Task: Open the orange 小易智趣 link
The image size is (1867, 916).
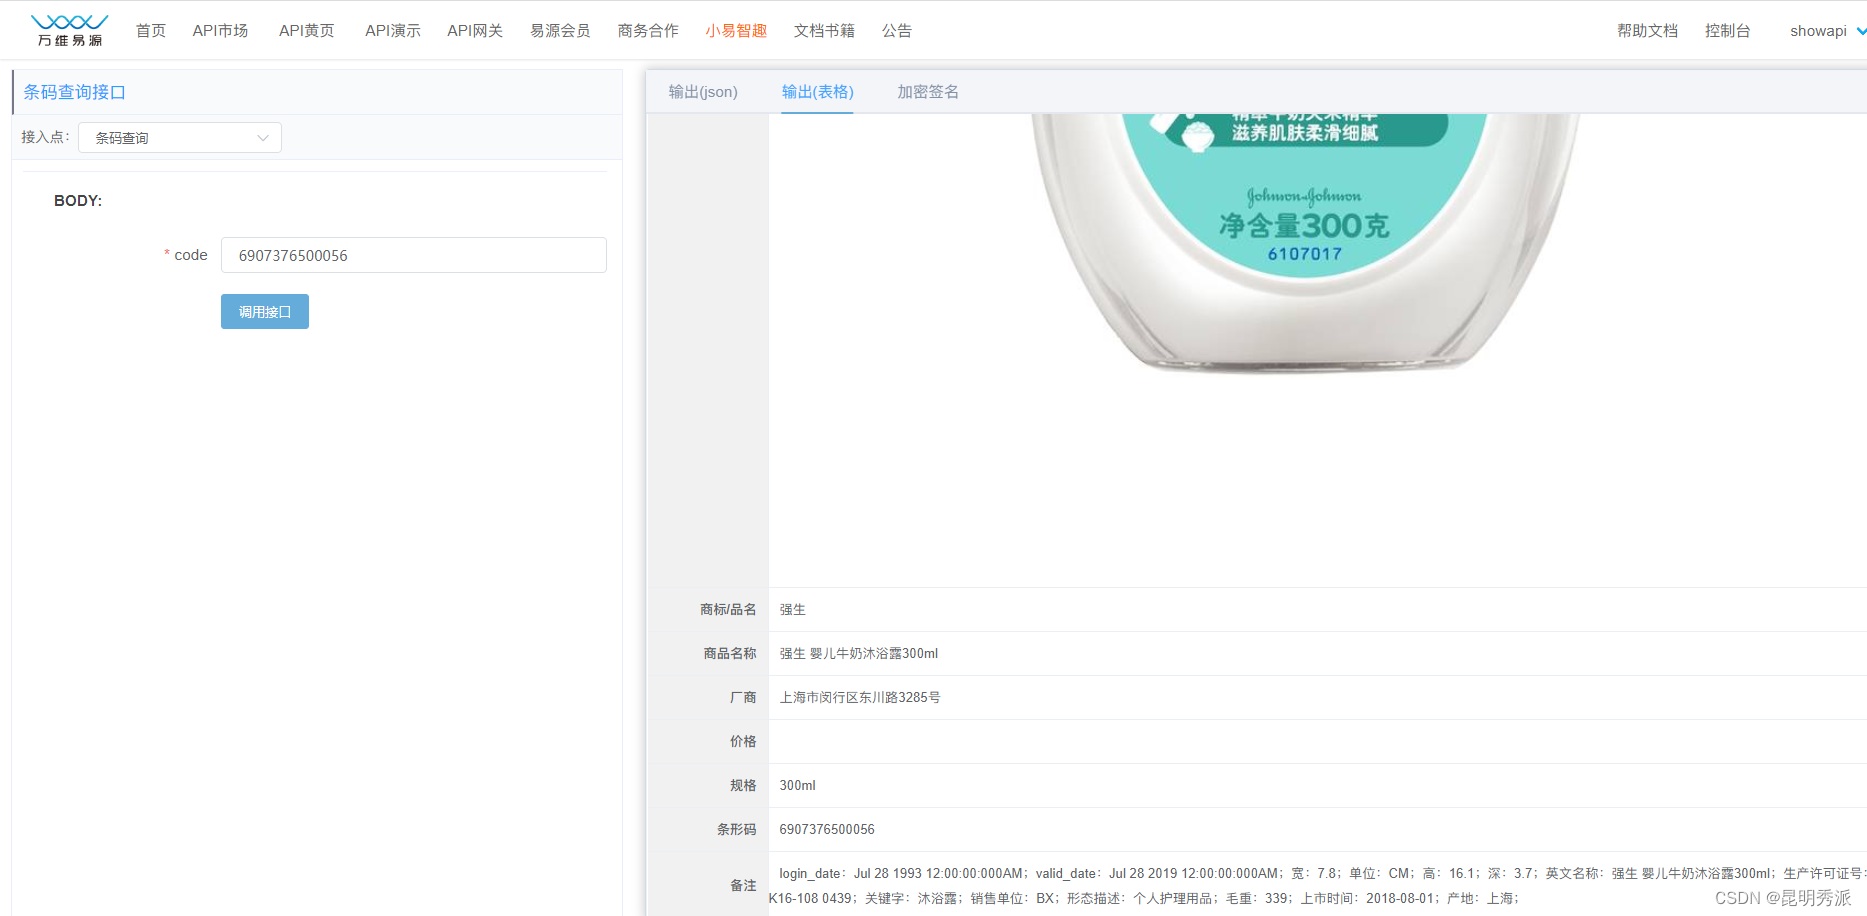Action: tap(736, 31)
